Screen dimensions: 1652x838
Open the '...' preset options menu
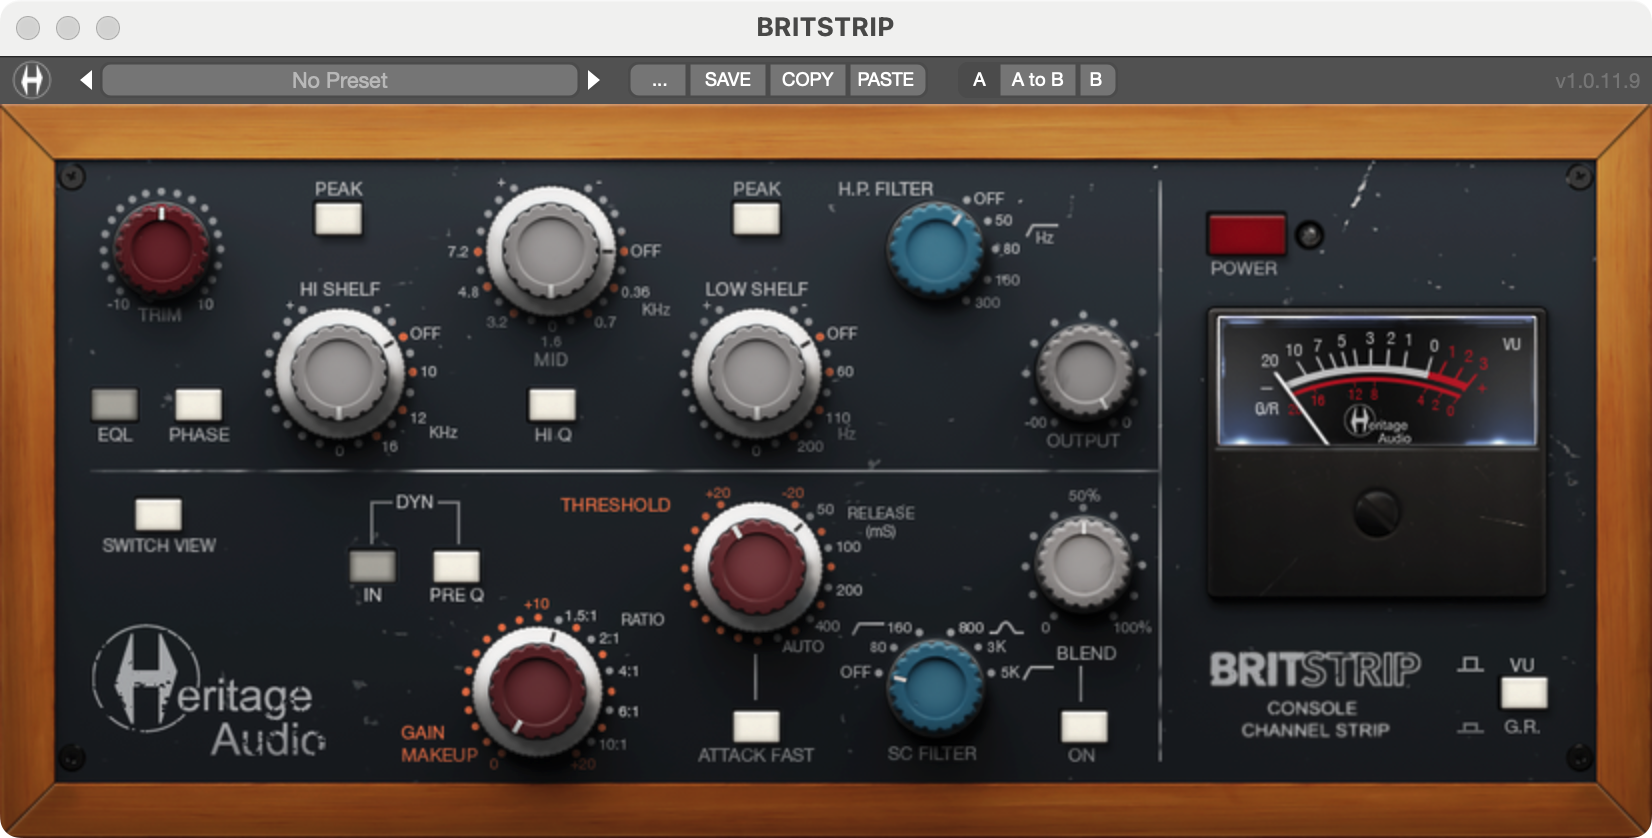659,80
